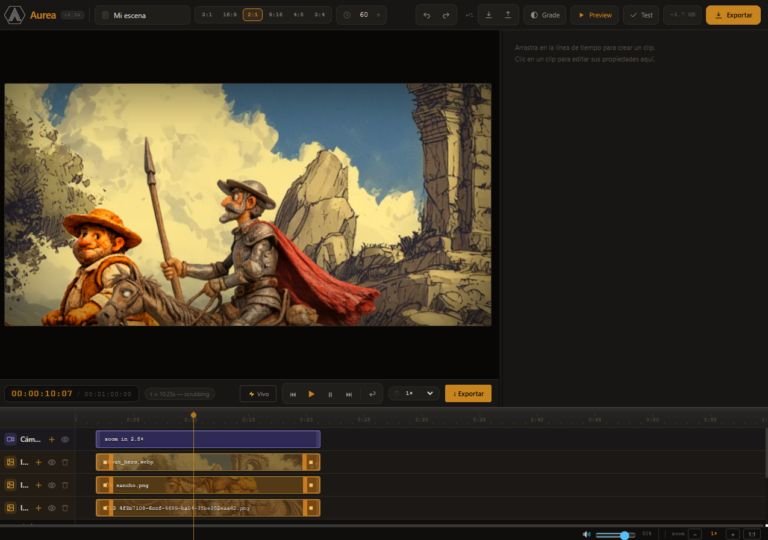The height and width of the screenshot is (540, 768).
Task: Click the right handle of the sancho.png clip
Action: pyautogui.click(x=311, y=485)
